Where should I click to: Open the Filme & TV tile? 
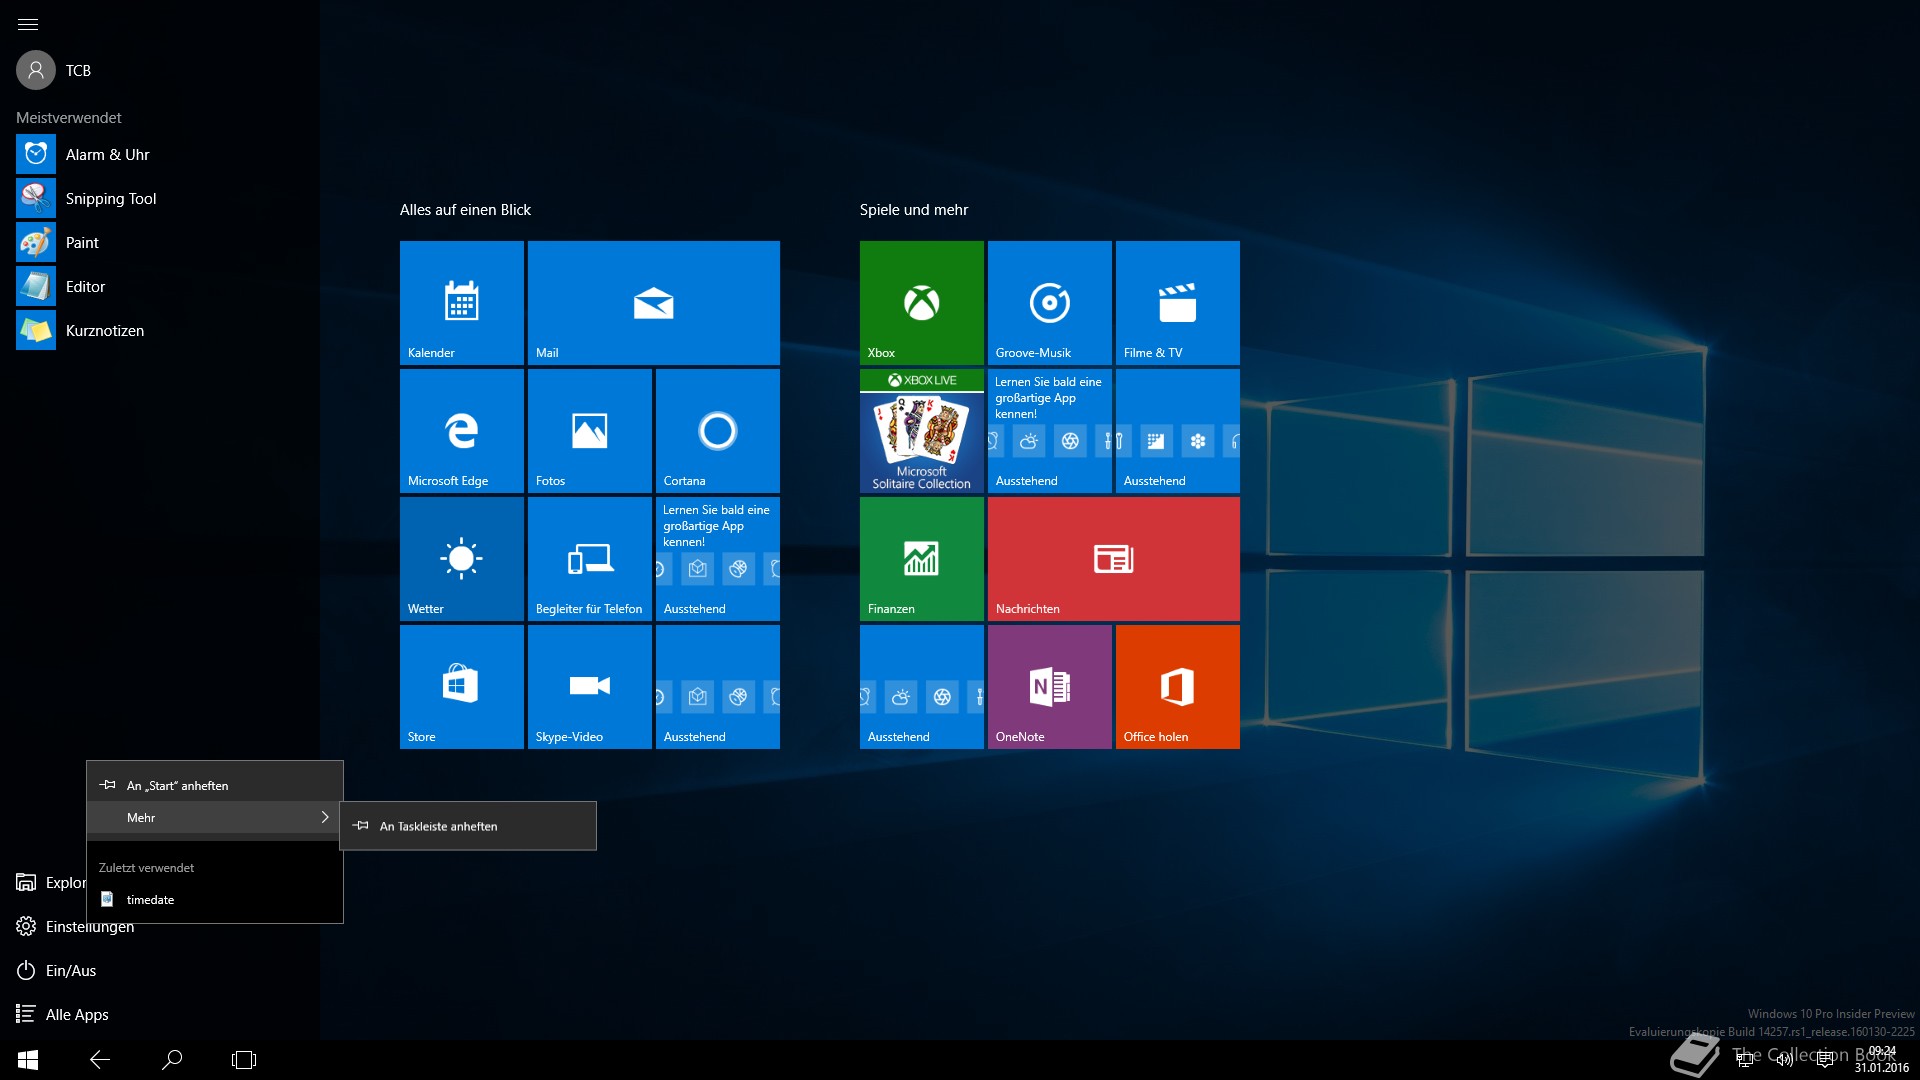[1178, 303]
